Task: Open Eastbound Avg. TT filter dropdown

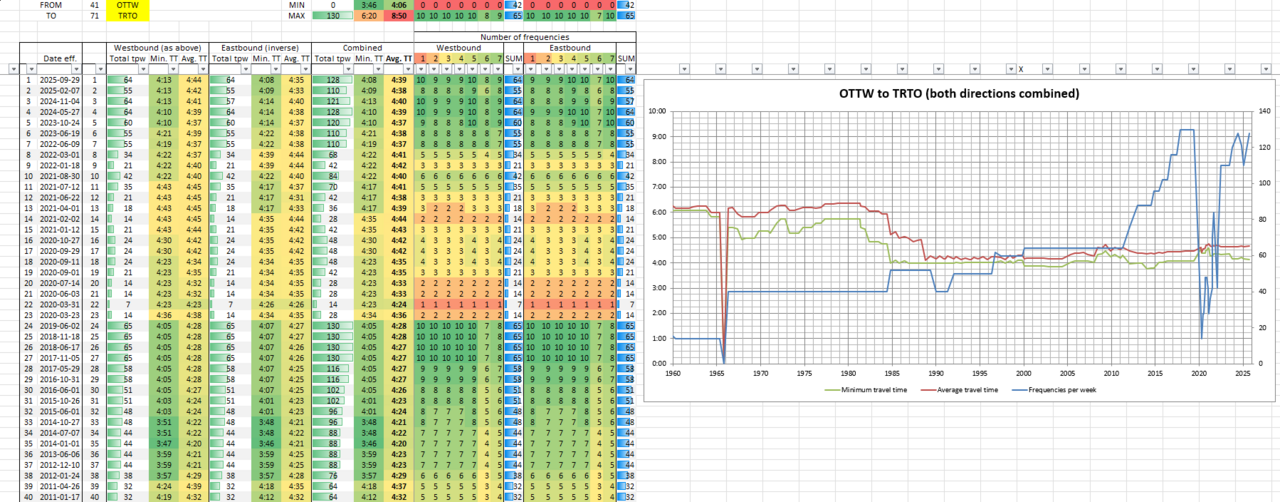Action: pyautogui.click(x=306, y=69)
